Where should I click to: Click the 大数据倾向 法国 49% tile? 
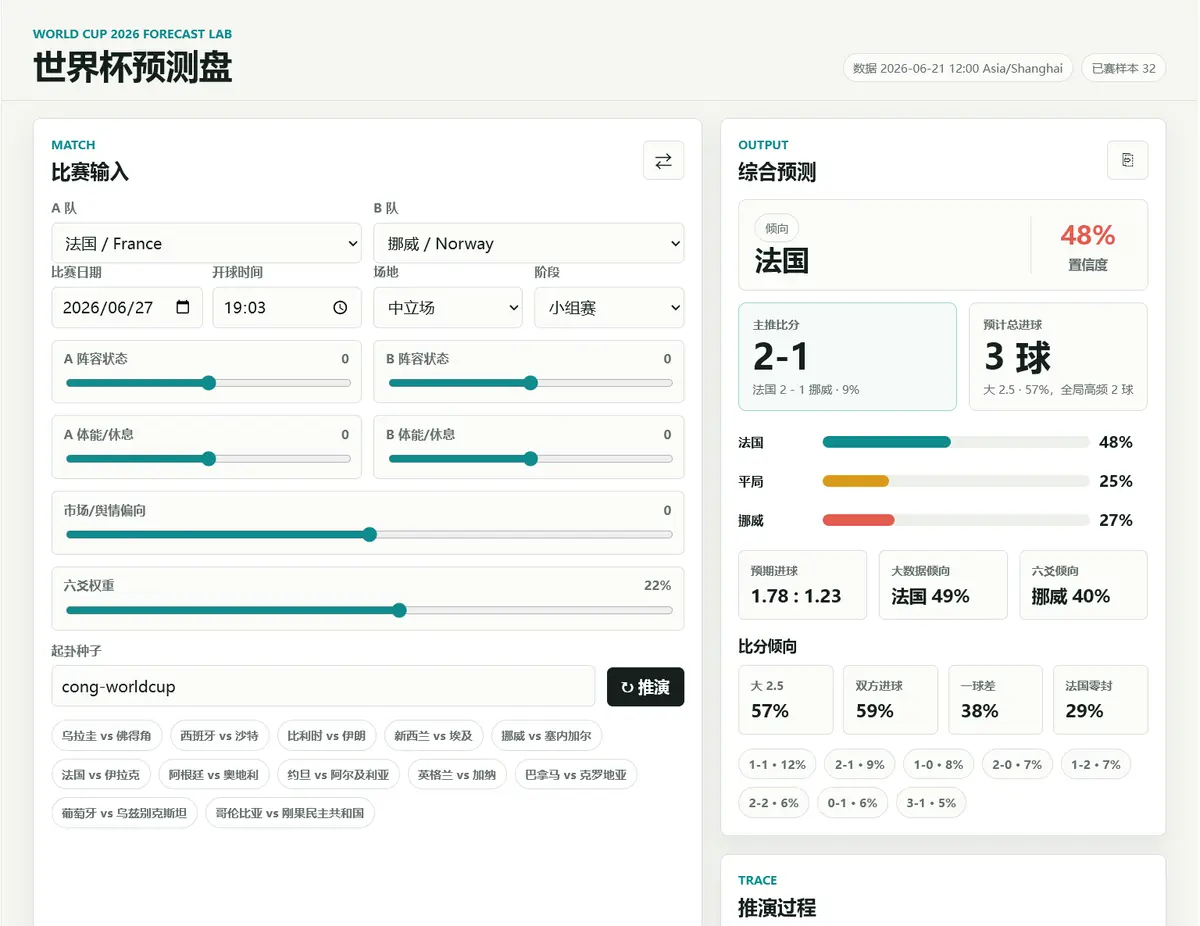[x=943, y=585]
